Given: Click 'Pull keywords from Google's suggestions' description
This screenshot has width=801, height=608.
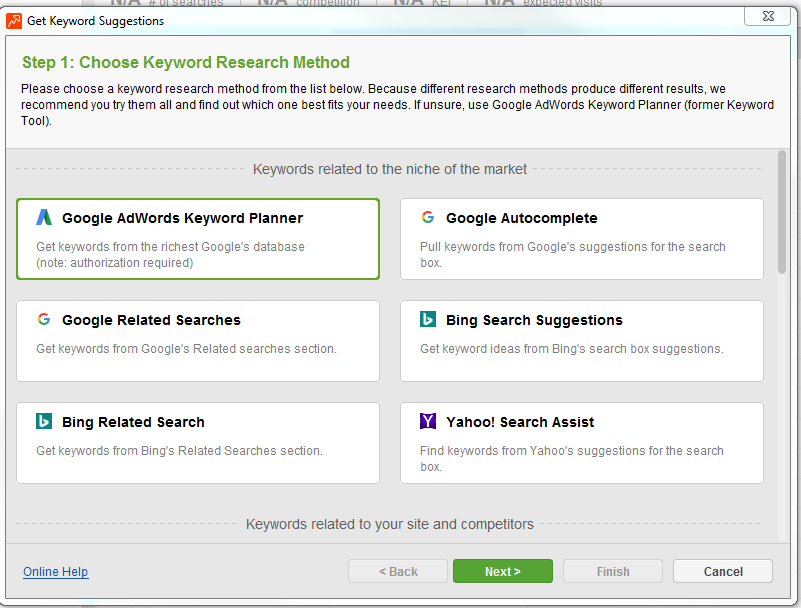Looking at the screenshot, I should [x=573, y=254].
